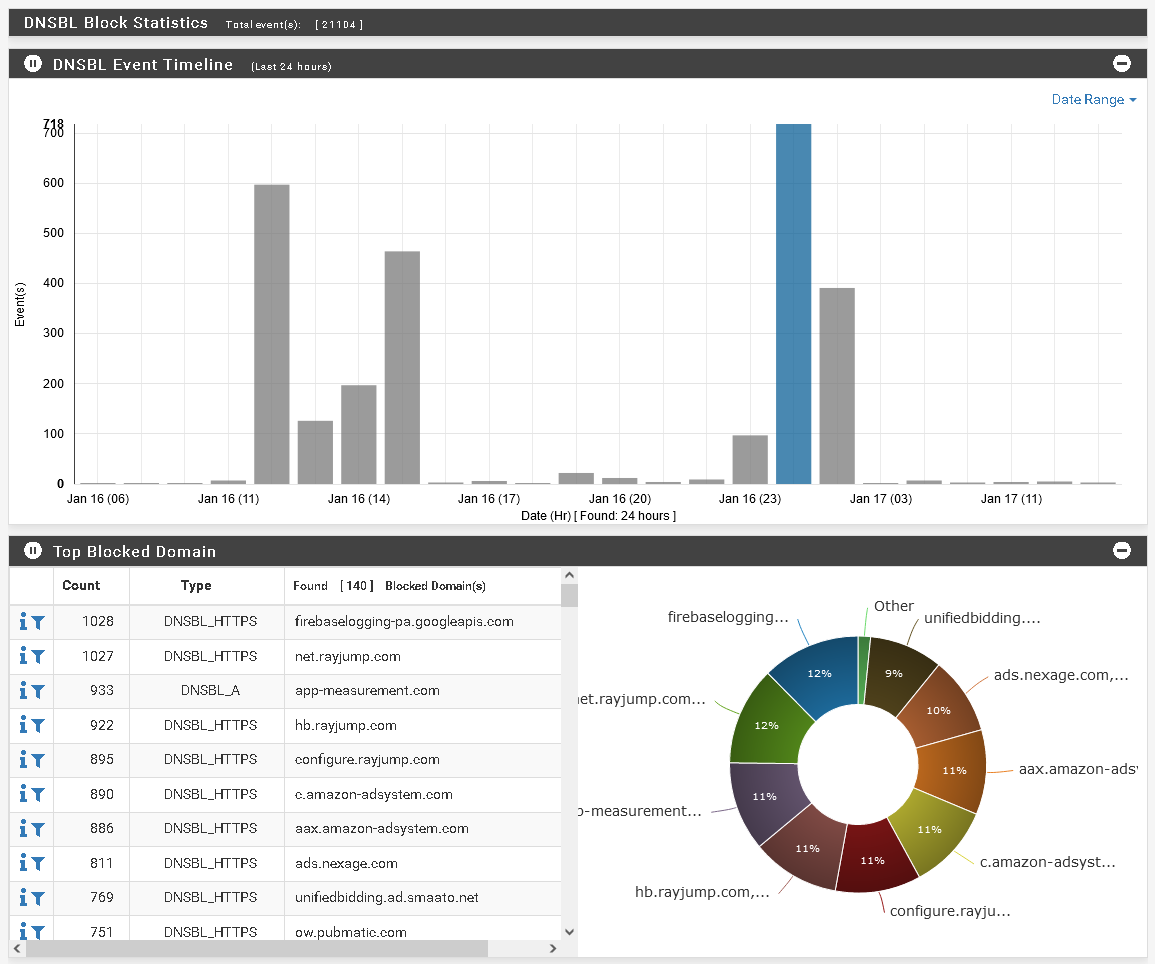Click filter funnel for configure.rayjump.com
This screenshot has height=964, width=1155.
[x=38, y=760]
